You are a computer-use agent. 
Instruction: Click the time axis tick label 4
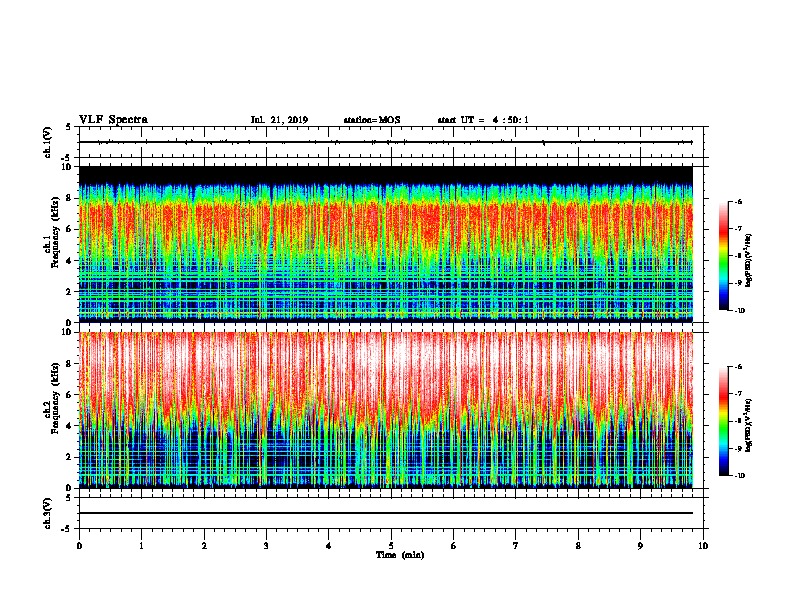click(x=329, y=546)
